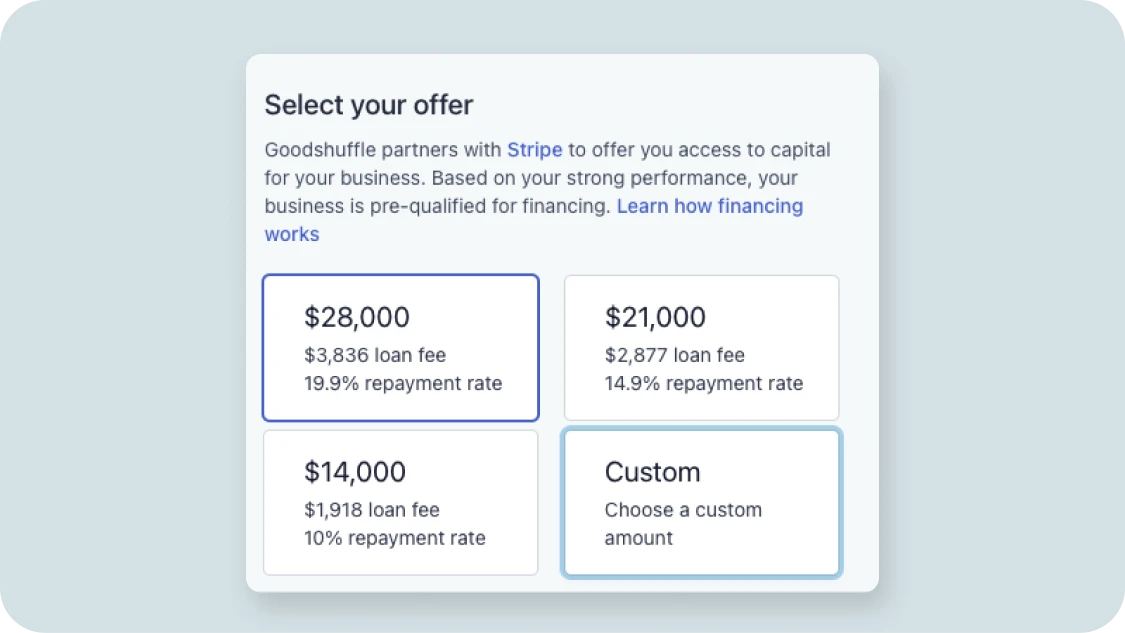Viewport: 1125px width, 633px height.
Task: Click the 10% repayment rate text
Action: pyautogui.click(x=394, y=538)
